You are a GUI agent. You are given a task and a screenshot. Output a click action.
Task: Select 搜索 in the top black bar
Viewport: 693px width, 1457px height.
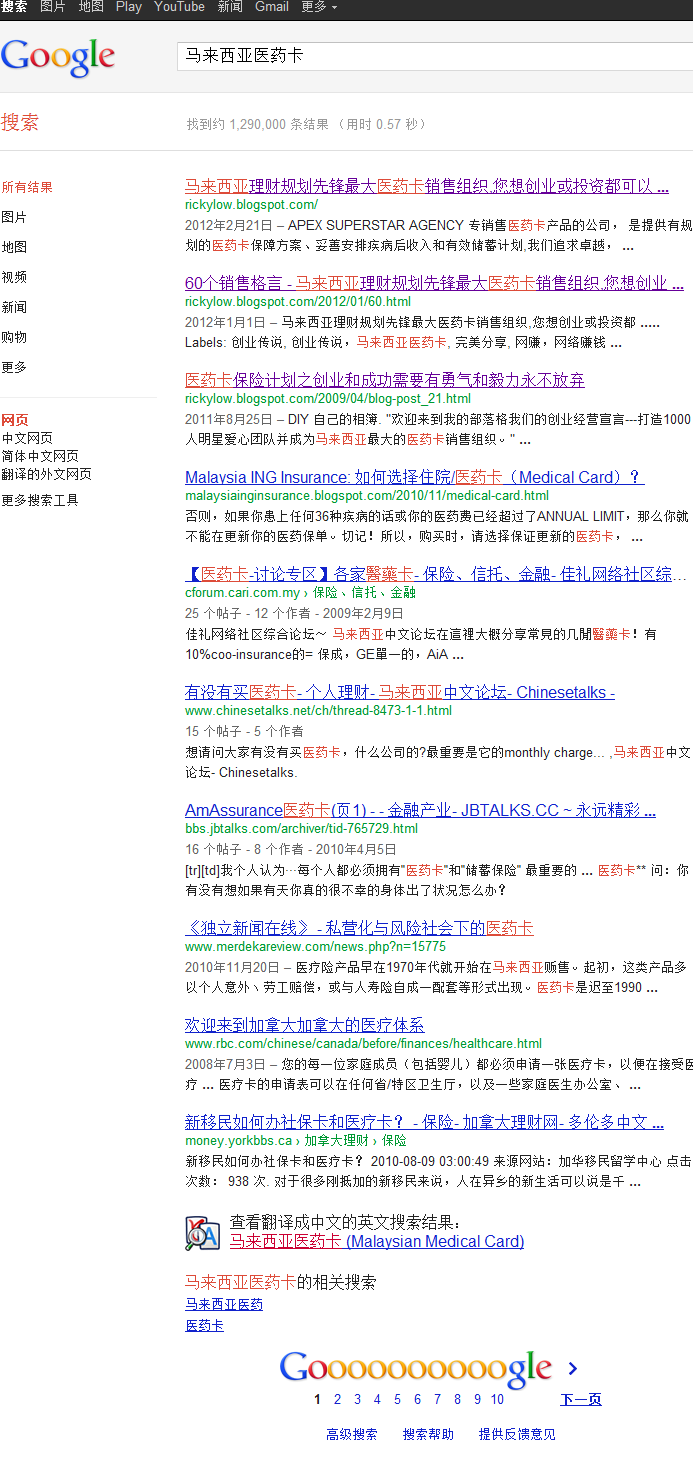tap(14, 7)
